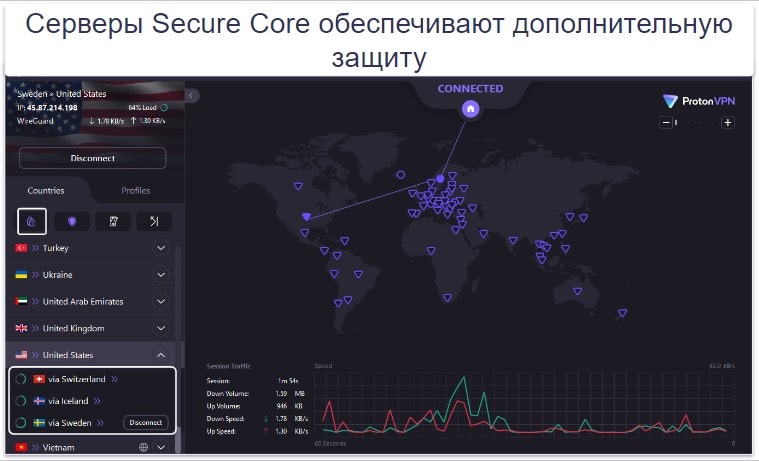
Task: Click the via Sweden load circle
Action: point(21,423)
